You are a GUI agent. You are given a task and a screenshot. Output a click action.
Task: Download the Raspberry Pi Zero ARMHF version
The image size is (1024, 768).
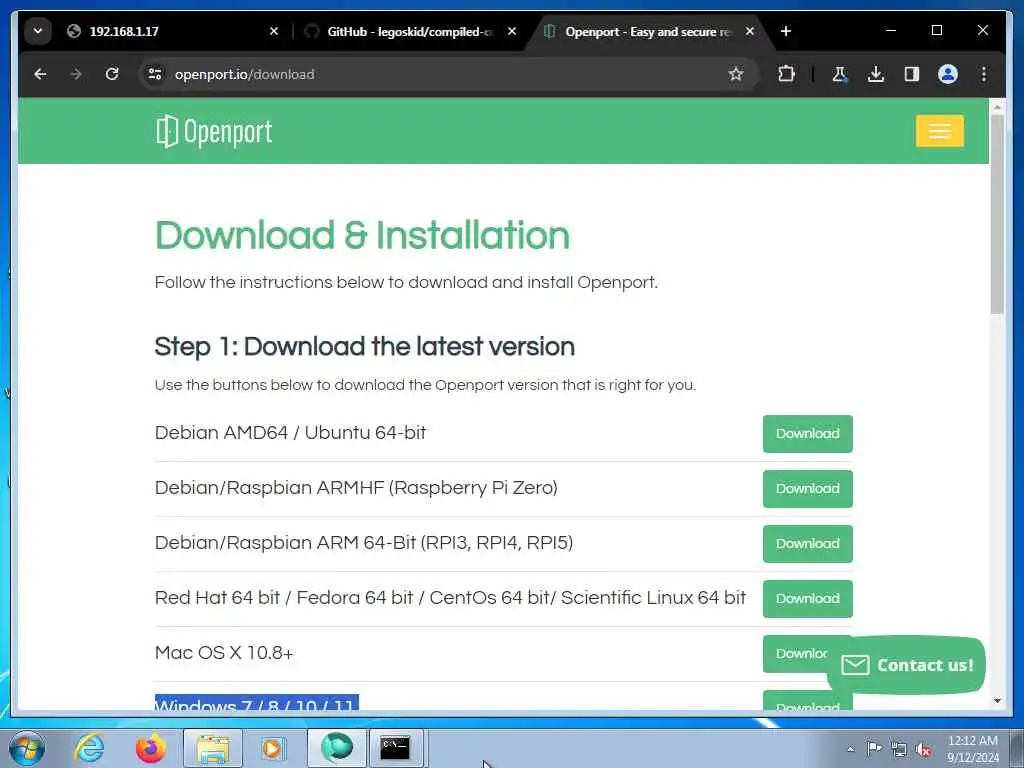click(807, 488)
